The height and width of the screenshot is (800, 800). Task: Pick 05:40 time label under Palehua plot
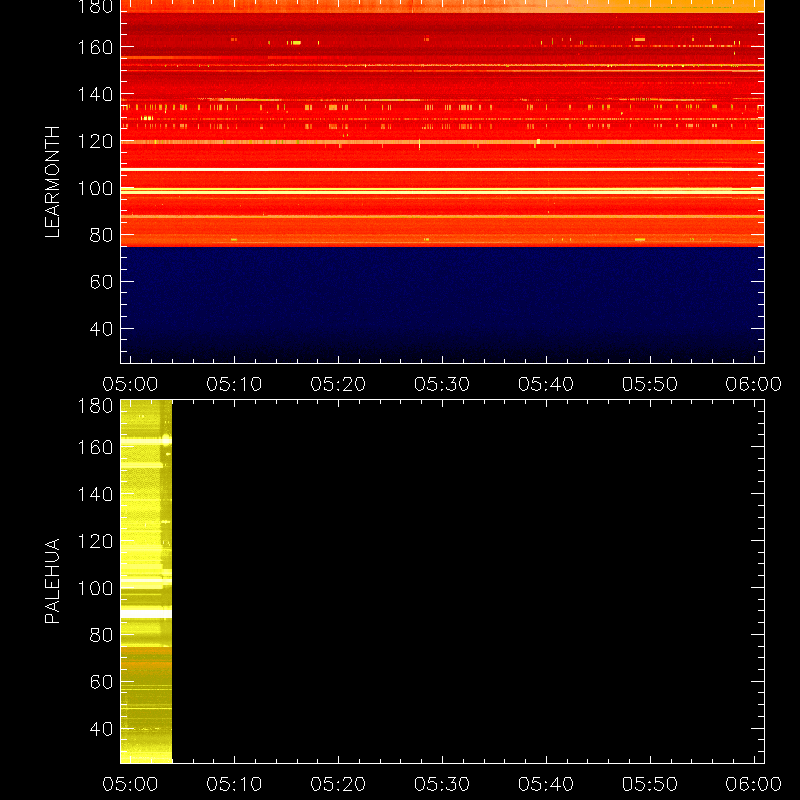coord(546,784)
